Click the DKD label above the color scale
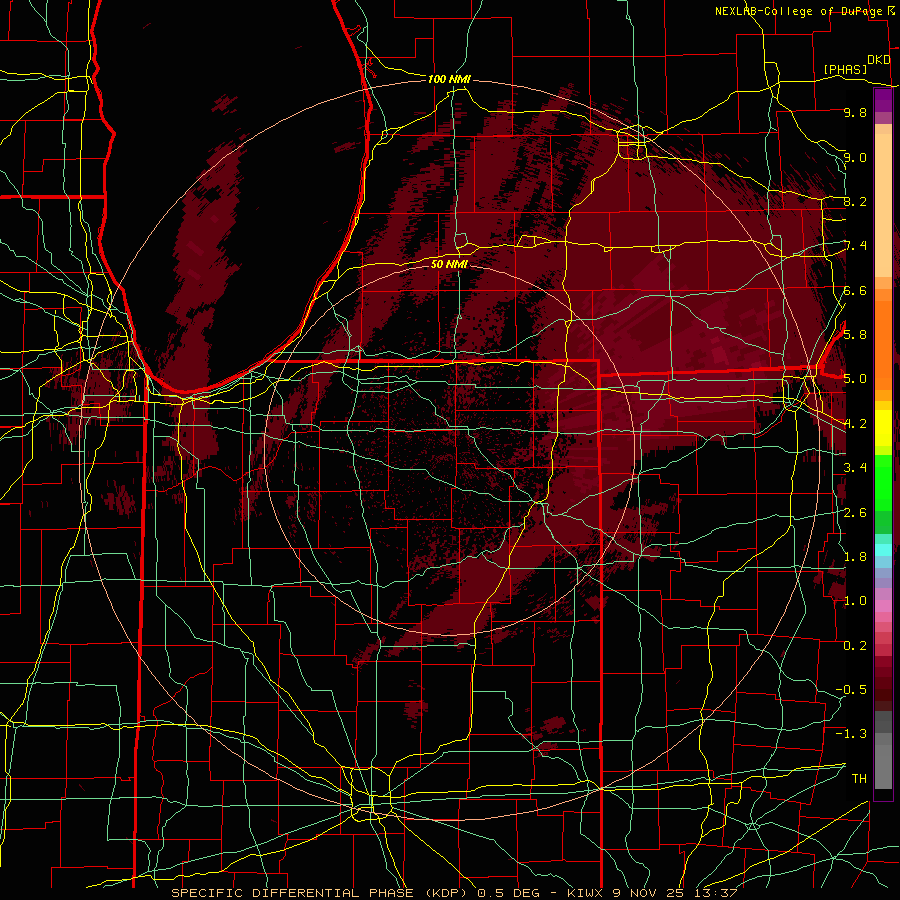 coord(879,60)
